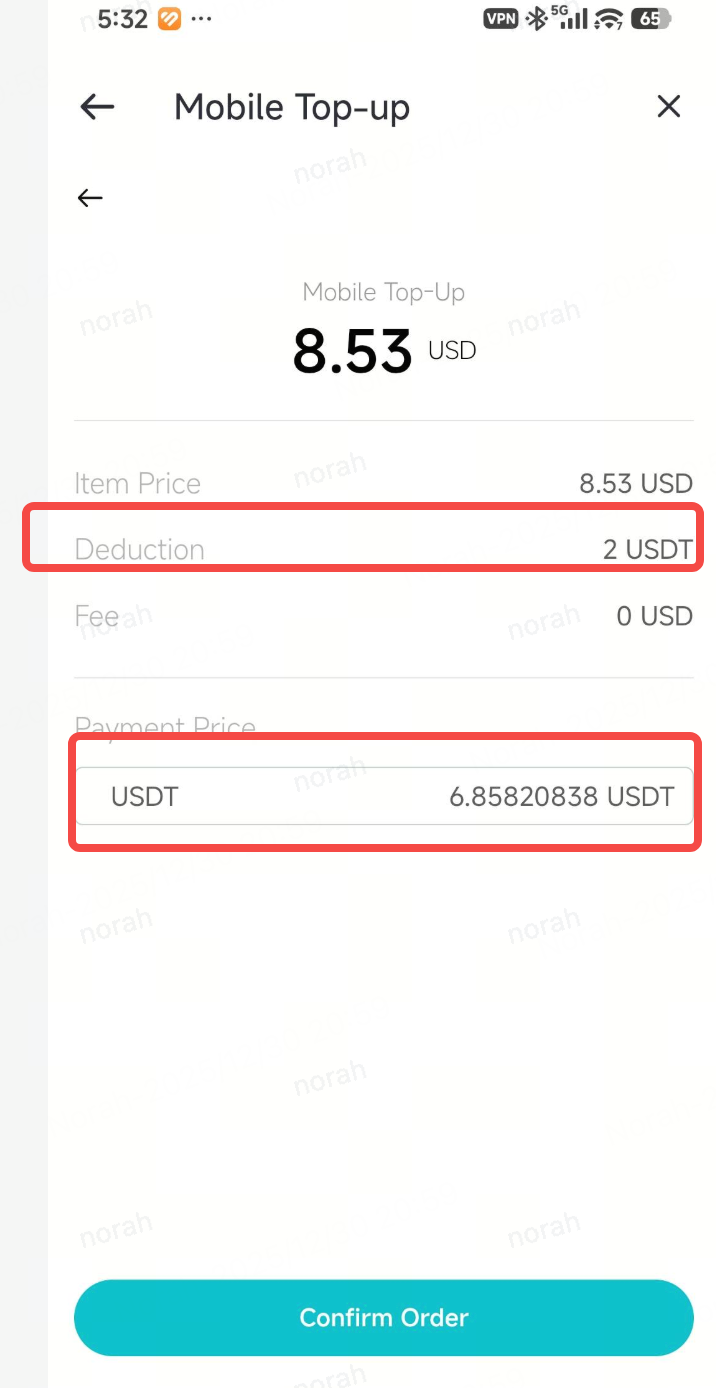The width and height of the screenshot is (716, 1388).
Task: Tap the orange notification app icon
Action: 170,18
